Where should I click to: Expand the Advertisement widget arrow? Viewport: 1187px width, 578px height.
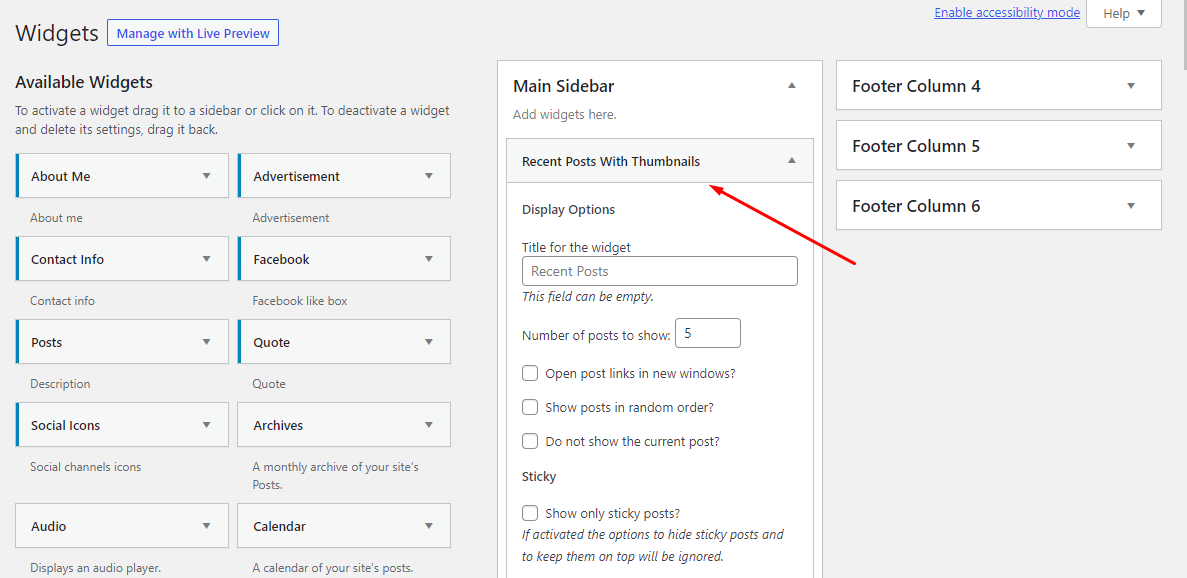[429, 176]
